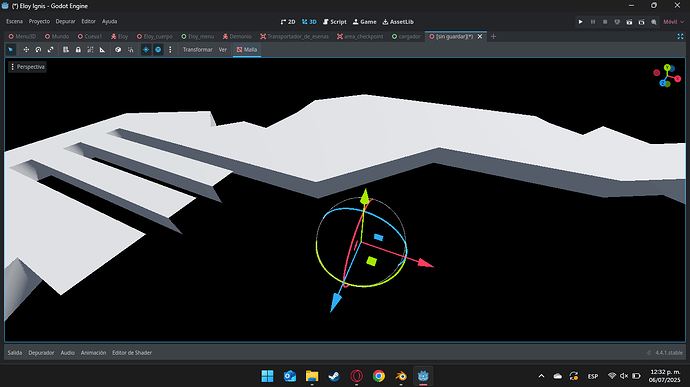The image size is (690, 387).
Task: Lock the selected node with padlock icon
Action: coord(78,50)
